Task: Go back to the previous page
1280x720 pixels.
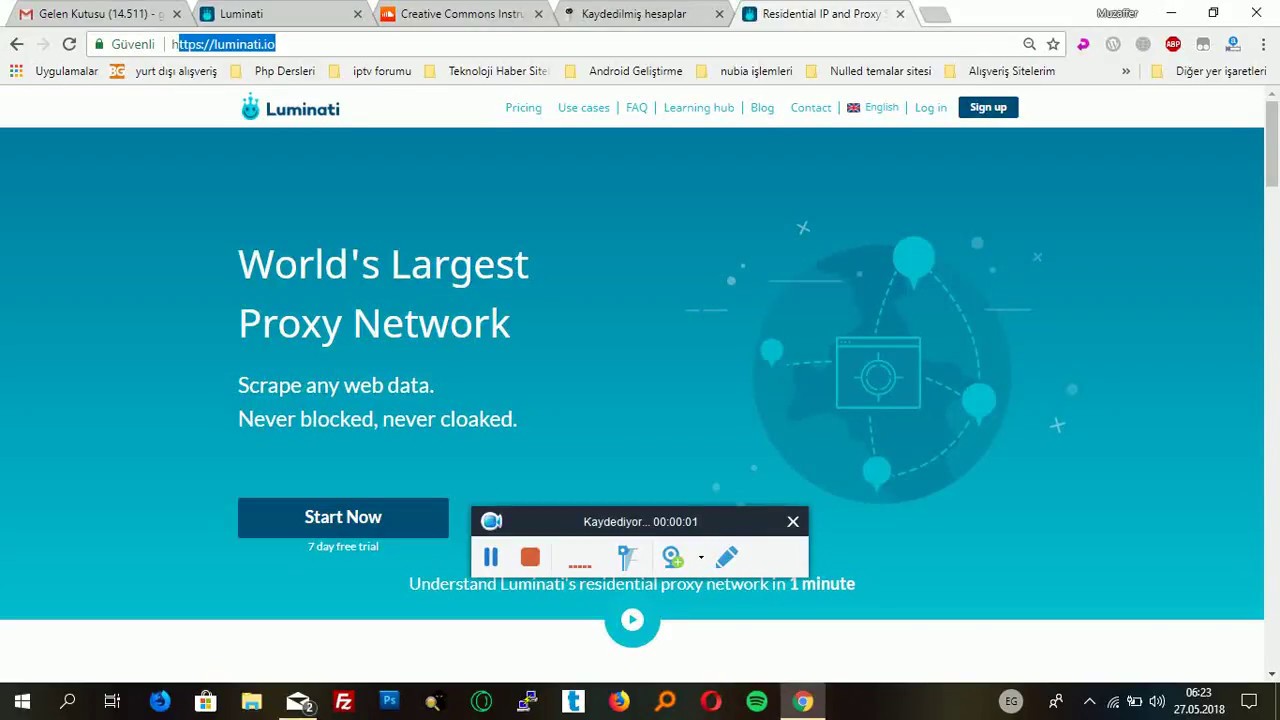Action: [x=17, y=44]
